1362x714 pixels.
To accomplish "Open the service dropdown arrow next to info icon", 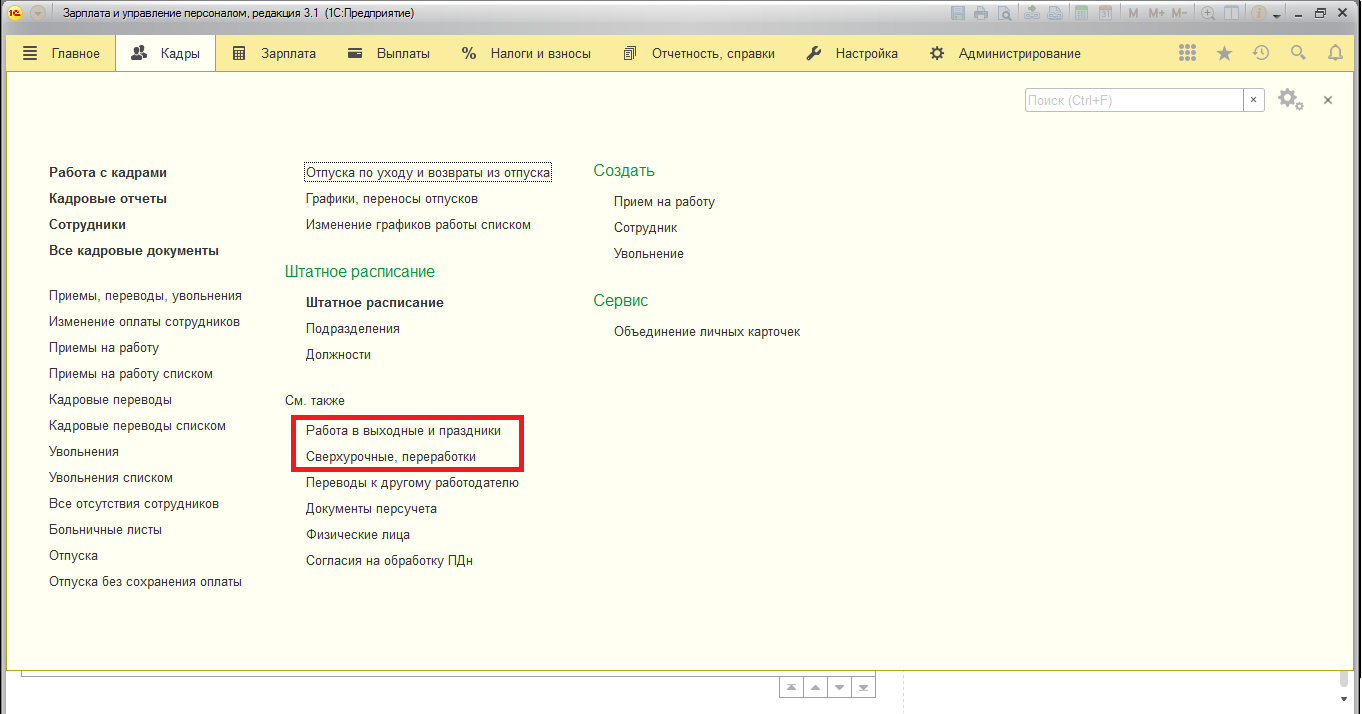I will click(x=1277, y=16).
